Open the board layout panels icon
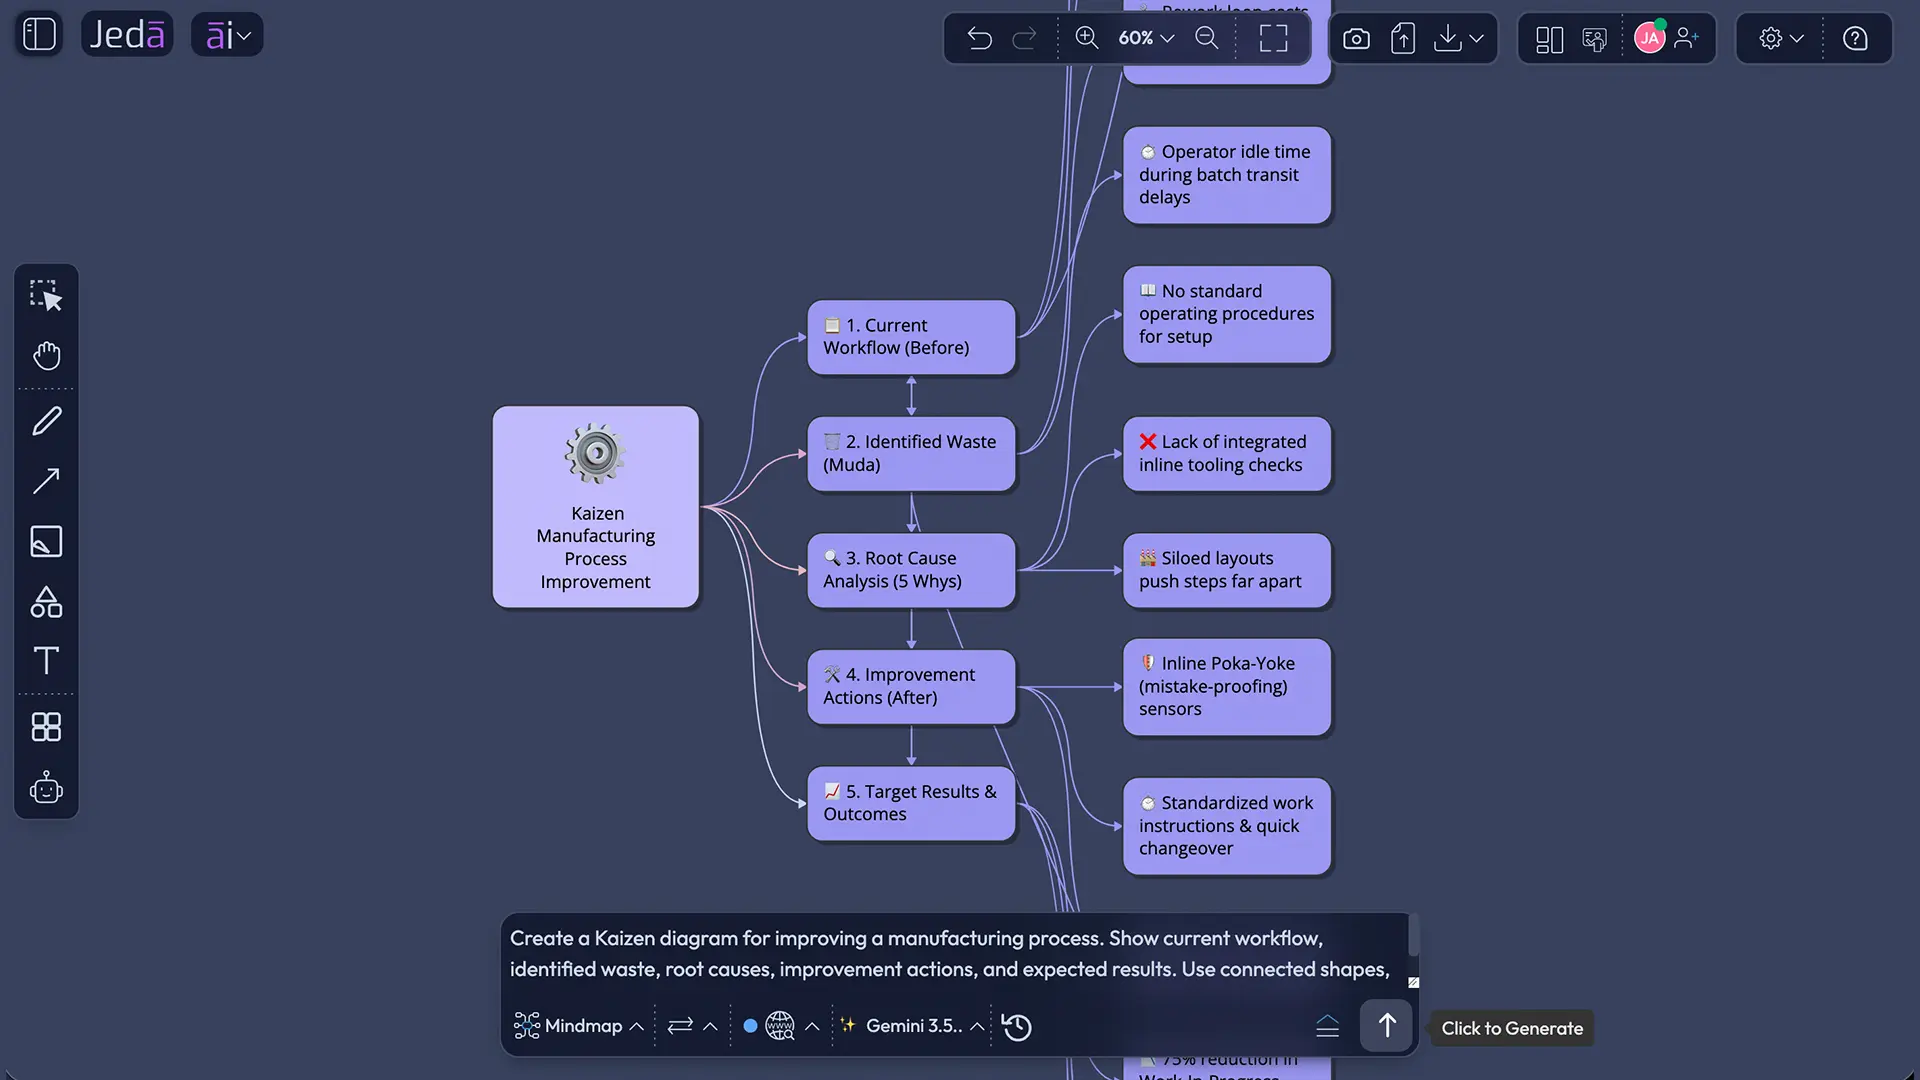Screen dimensions: 1920x1080 [x=1549, y=39]
